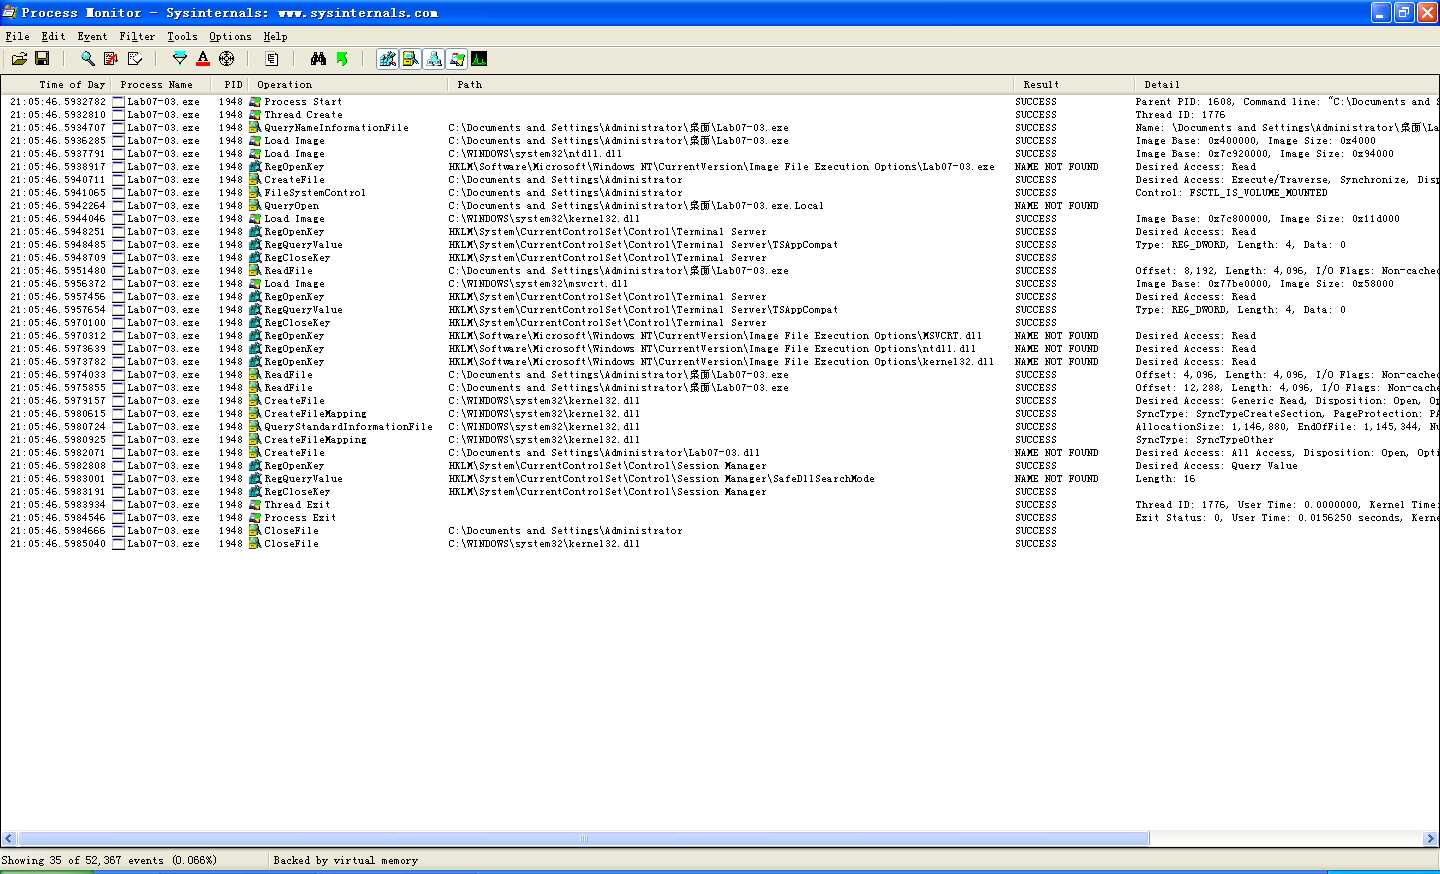Click the Lab07-03.exe.Local path cell
This screenshot has height=874, width=1440.
coord(636,206)
